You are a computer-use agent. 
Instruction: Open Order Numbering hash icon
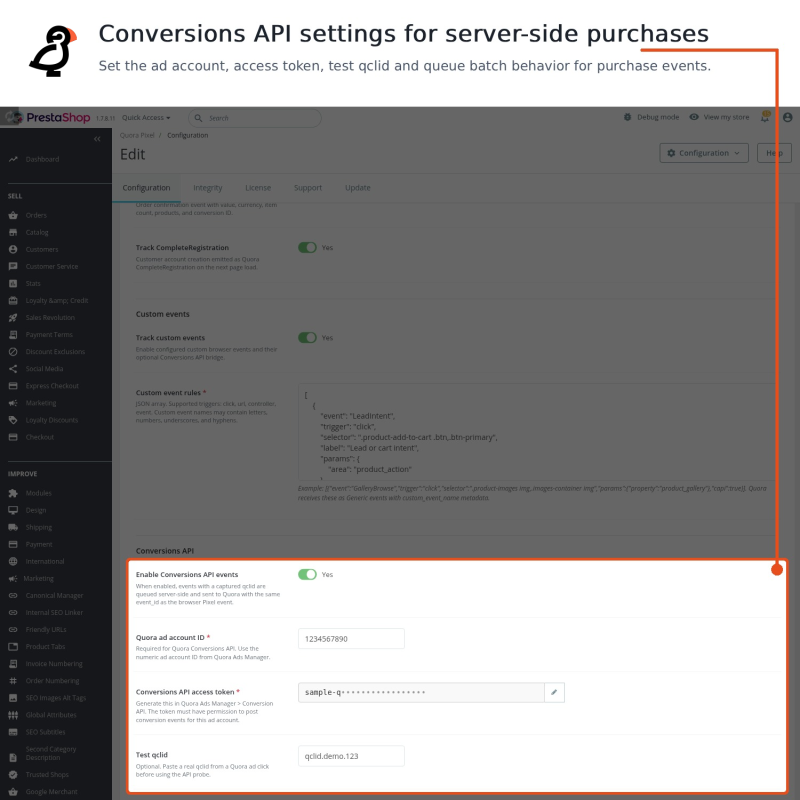click(13, 681)
